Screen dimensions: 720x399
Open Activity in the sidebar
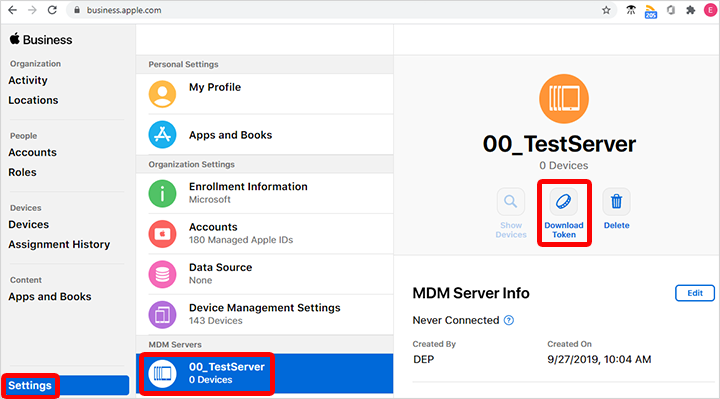coord(28,80)
